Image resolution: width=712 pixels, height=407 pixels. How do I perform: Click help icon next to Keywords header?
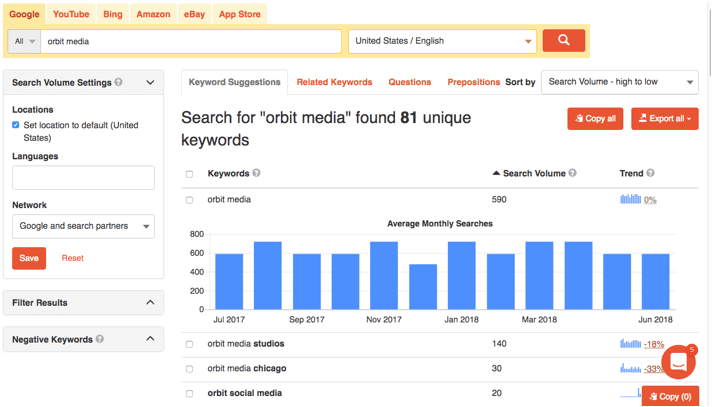tap(257, 173)
